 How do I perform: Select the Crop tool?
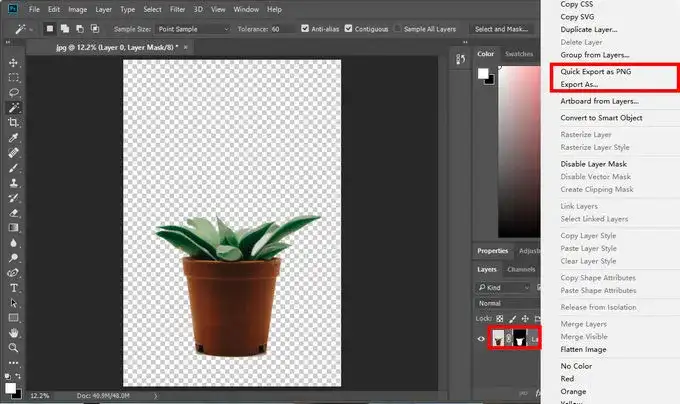(x=14, y=122)
